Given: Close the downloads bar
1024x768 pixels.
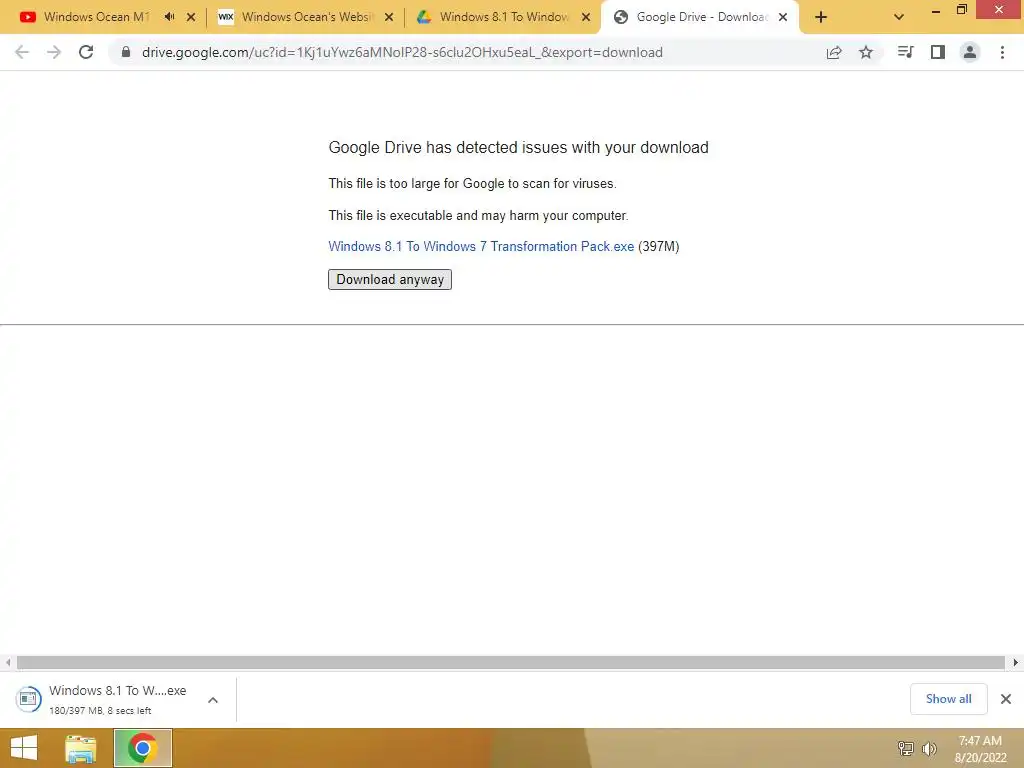Looking at the screenshot, I should point(1006,699).
